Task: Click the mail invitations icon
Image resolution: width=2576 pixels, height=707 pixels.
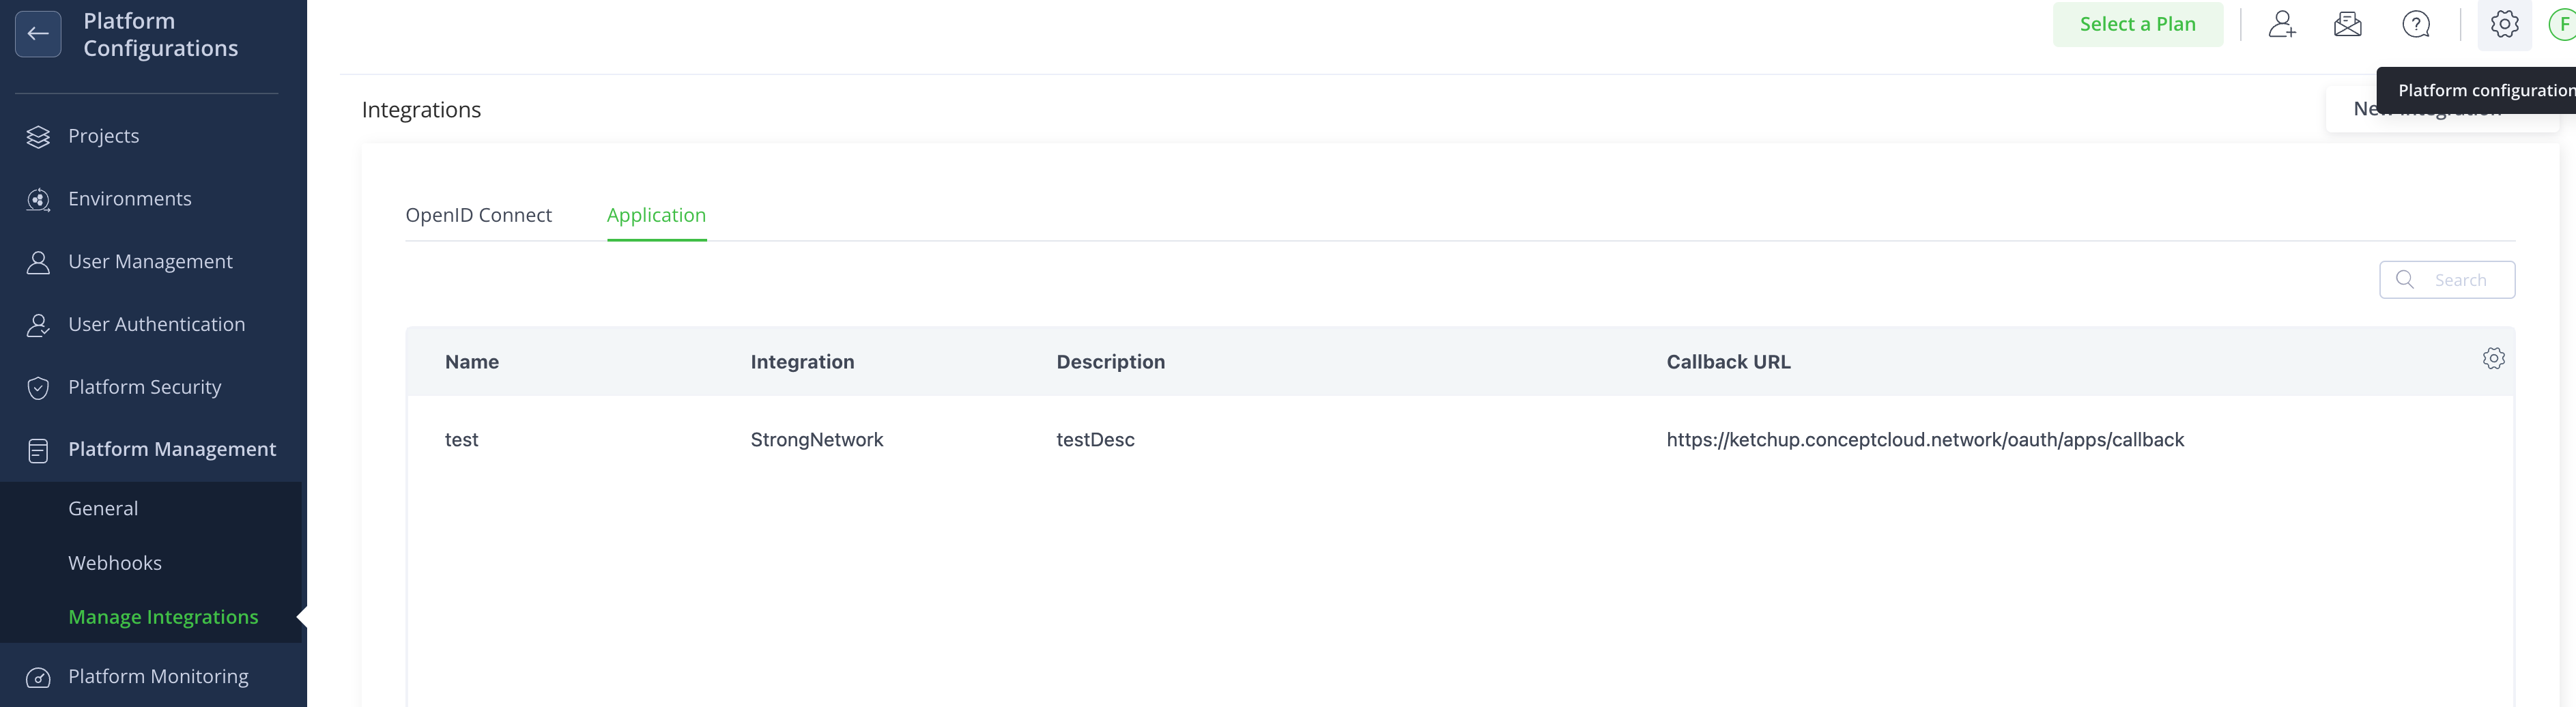Action: click(x=2347, y=23)
